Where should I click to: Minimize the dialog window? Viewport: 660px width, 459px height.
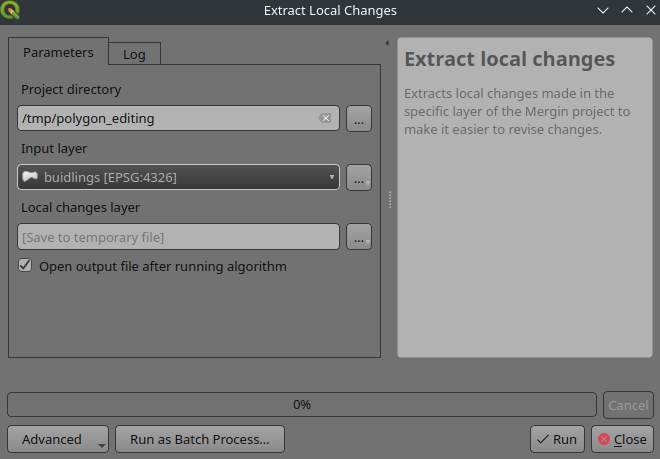(603, 11)
